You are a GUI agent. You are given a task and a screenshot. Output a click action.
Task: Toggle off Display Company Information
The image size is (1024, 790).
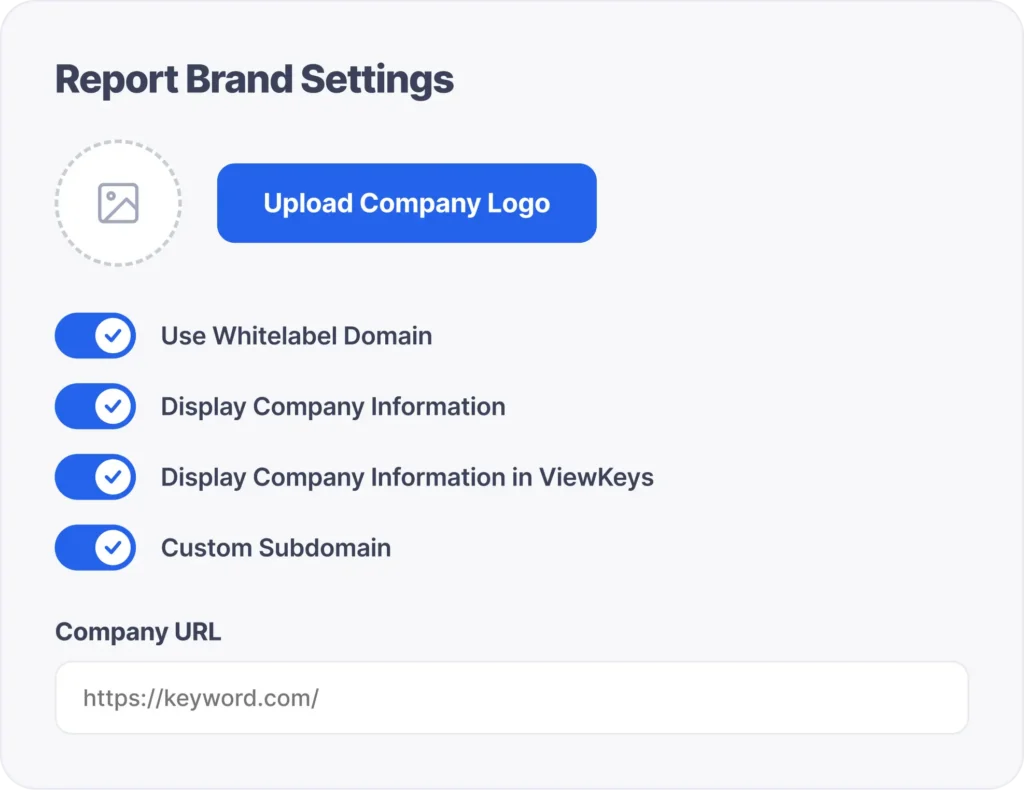tap(95, 407)
